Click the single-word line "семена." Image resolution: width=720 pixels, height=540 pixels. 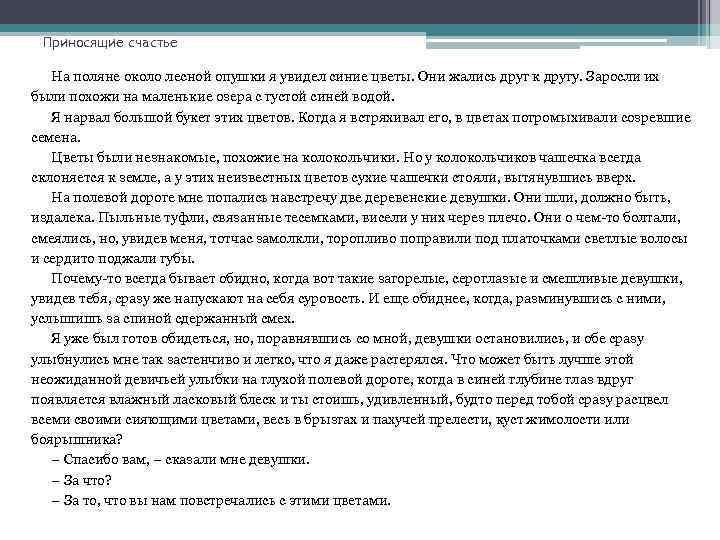[x=56, y=137]
